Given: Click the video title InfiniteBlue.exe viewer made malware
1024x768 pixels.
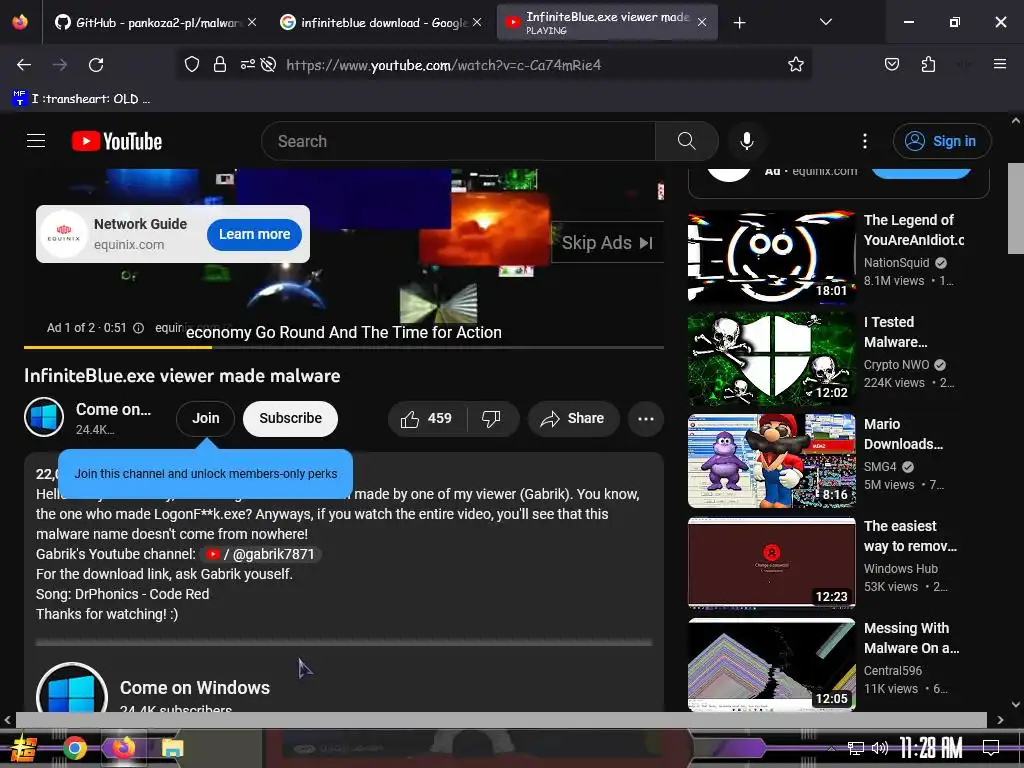Looking at the screenshot, I should 182,376.
